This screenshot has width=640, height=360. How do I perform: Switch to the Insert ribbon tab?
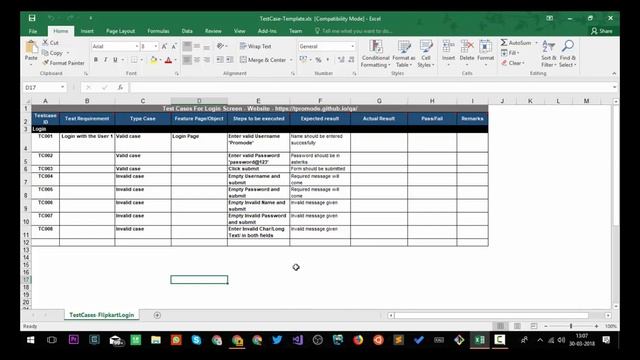point(87,31)
